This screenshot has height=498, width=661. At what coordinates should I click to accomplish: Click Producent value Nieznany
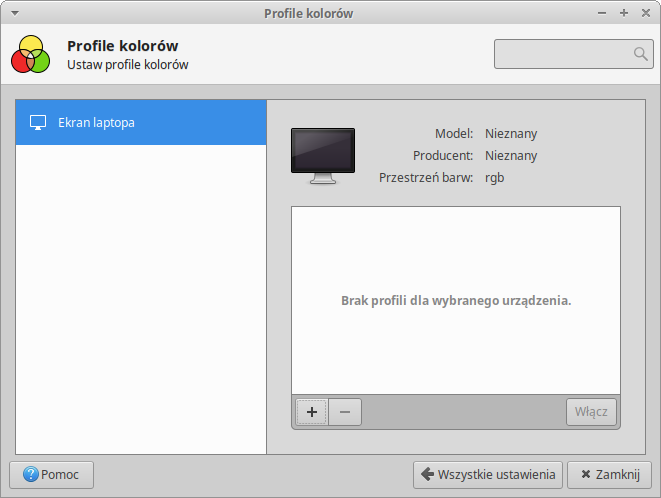[511, 156]
